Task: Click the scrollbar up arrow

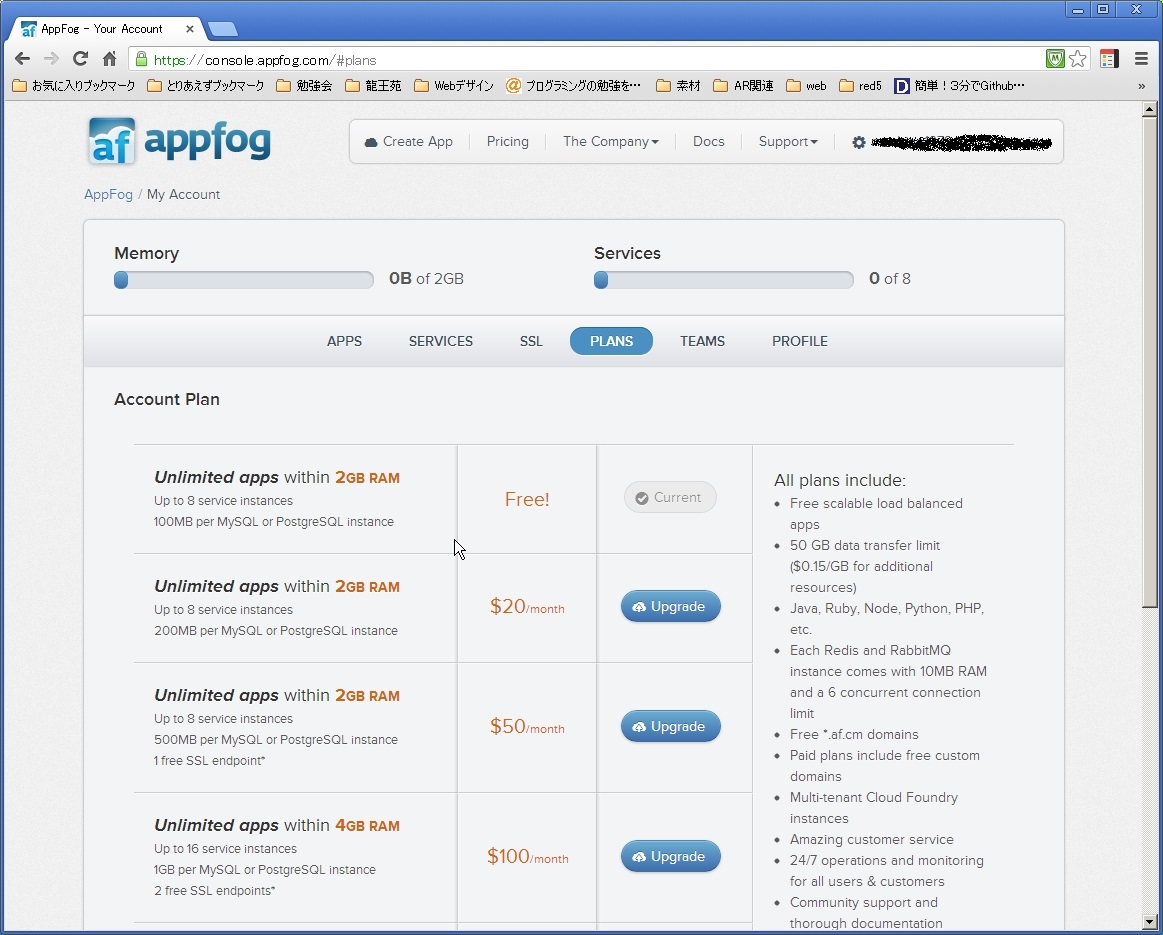Action: (1149, 109)
